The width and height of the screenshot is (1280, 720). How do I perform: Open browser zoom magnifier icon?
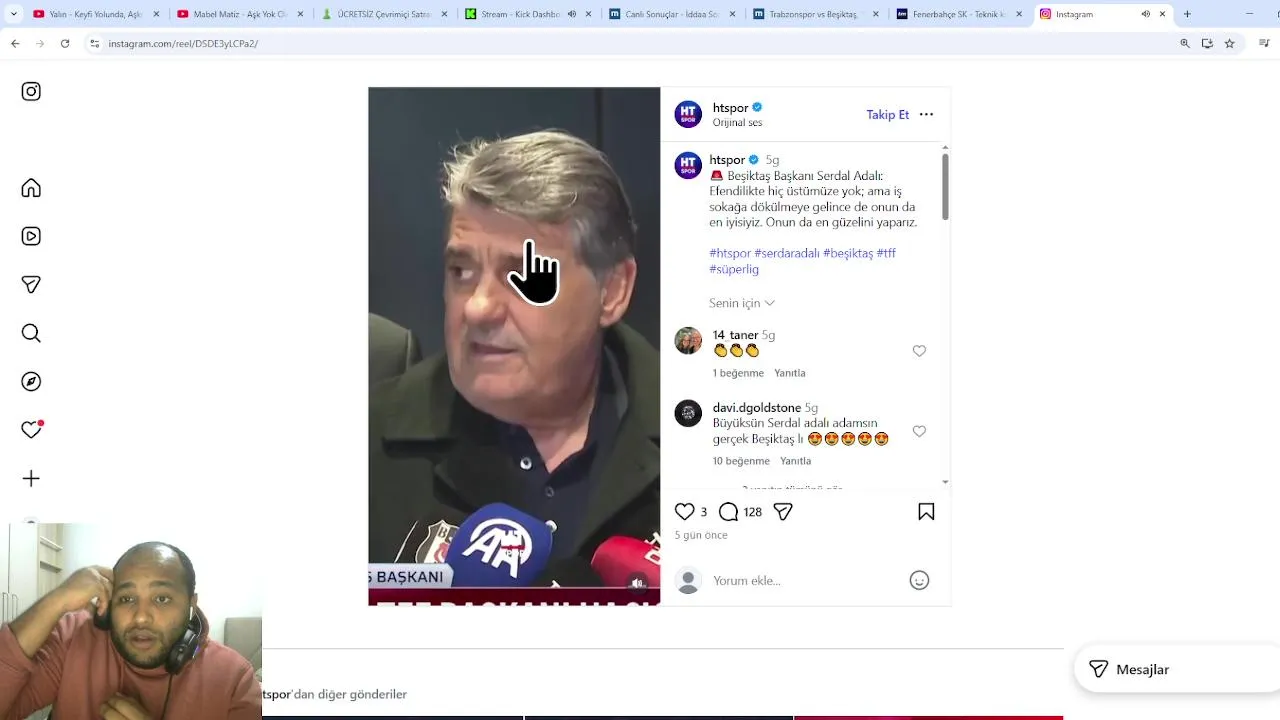tap(1185, 43)
